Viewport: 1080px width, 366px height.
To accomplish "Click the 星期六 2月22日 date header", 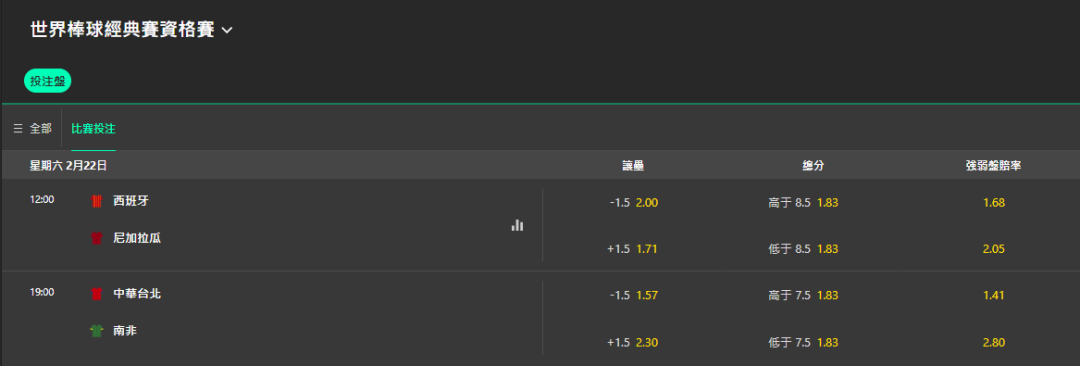I will click(68, 165).
